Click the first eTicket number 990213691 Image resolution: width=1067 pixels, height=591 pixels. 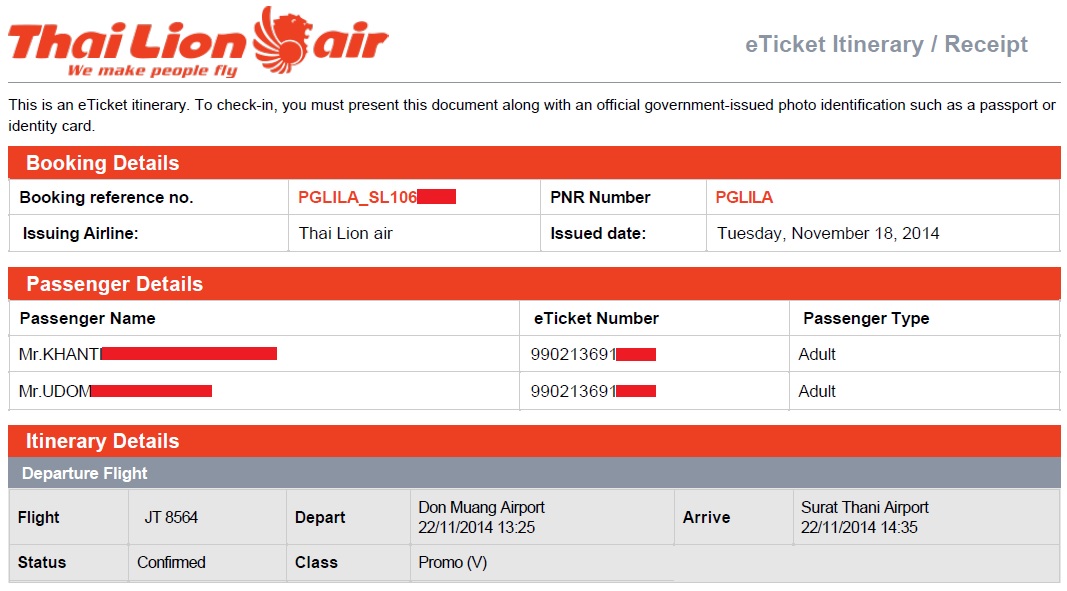pos(593,354)
